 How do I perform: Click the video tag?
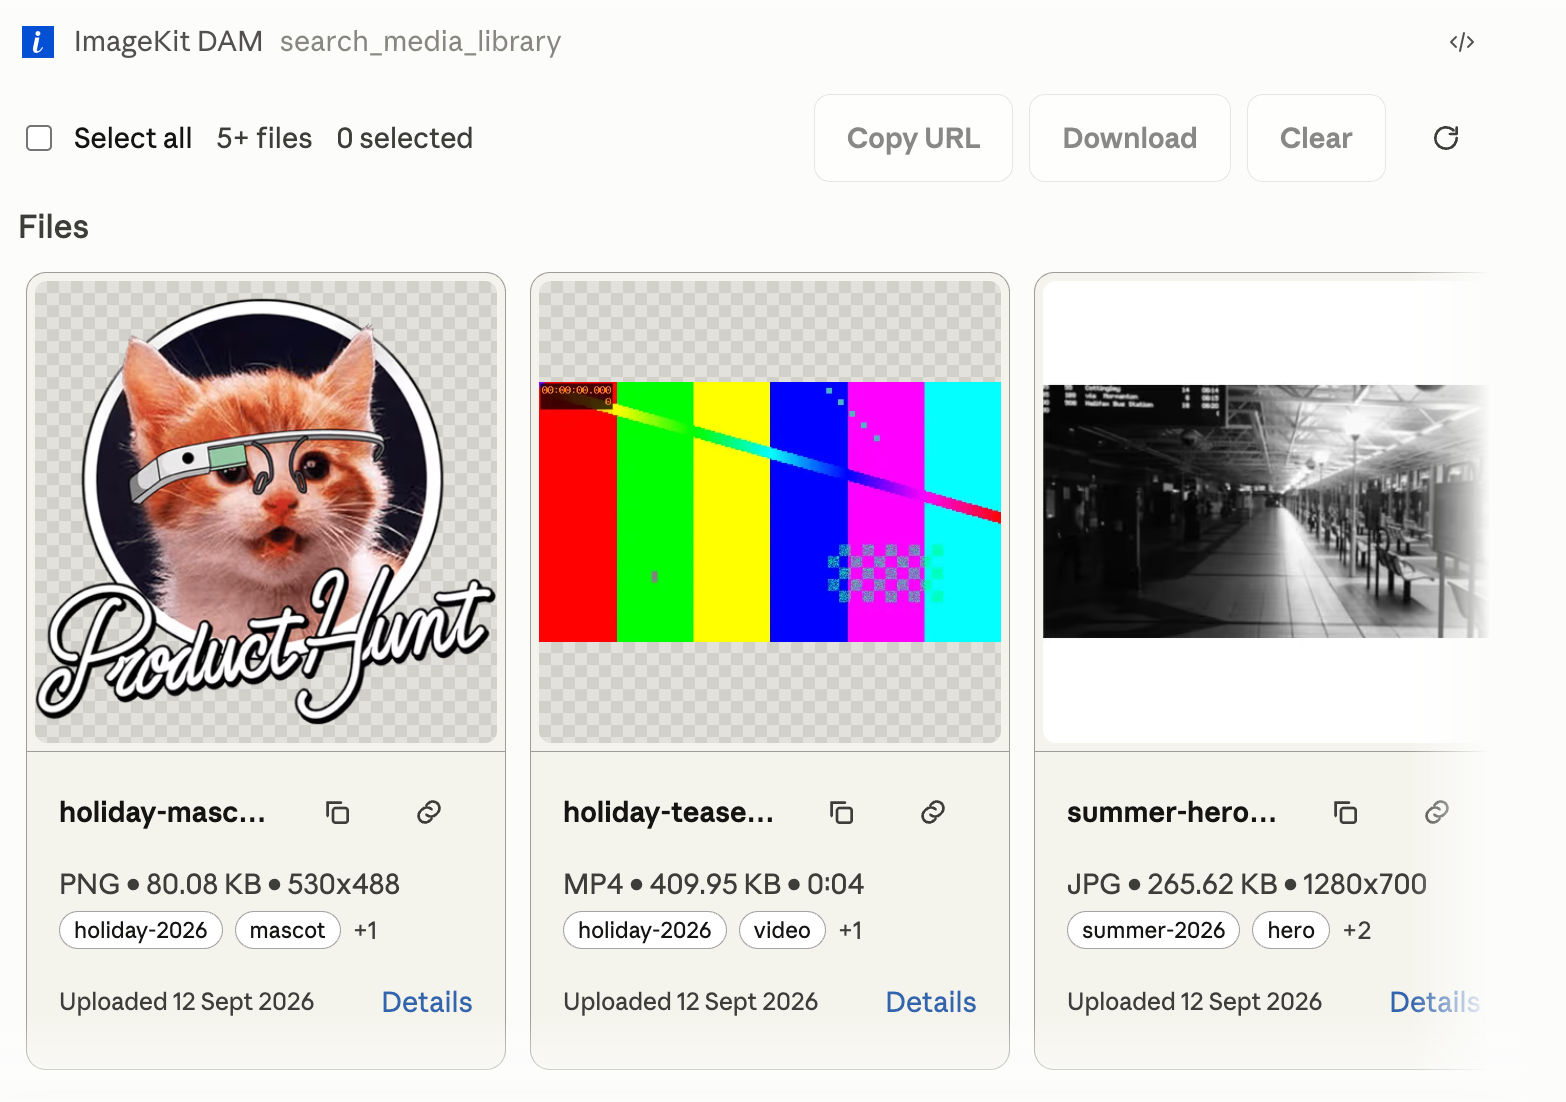tap(782, 930)
